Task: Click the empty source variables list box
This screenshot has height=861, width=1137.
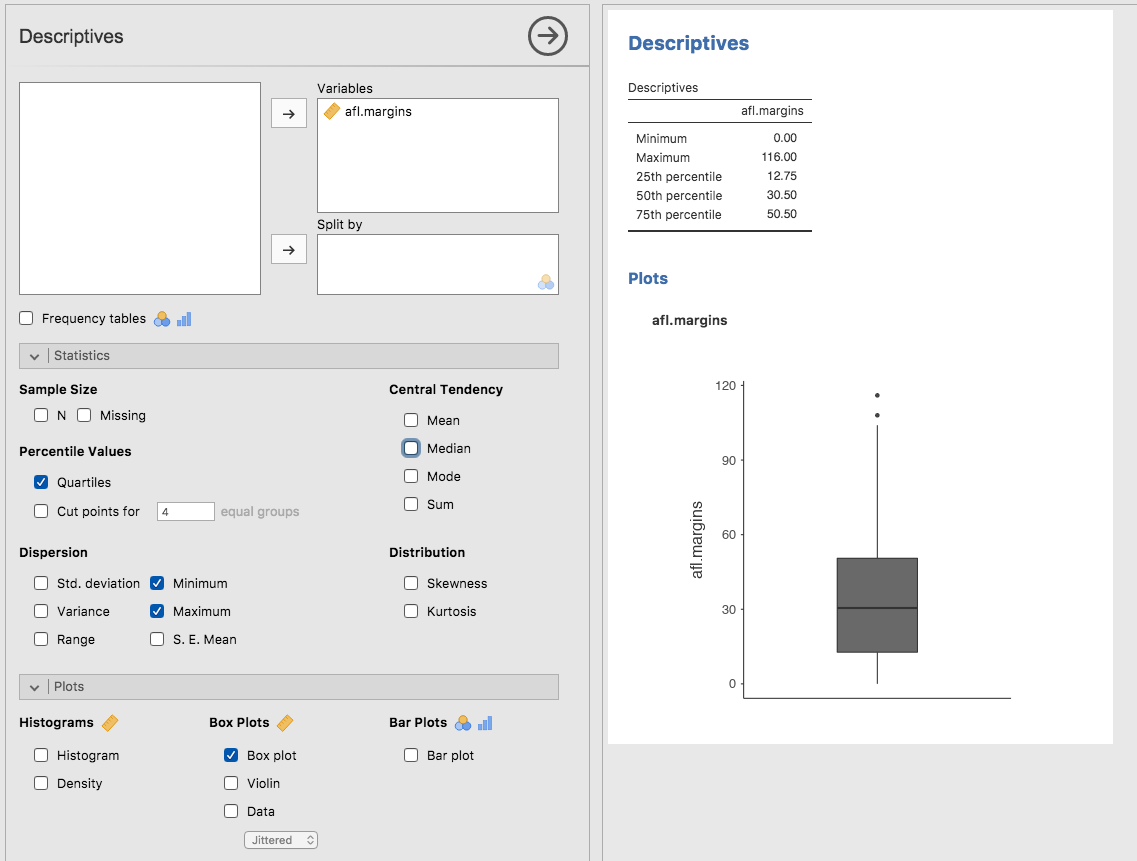Action: click(x=140, y=189)
